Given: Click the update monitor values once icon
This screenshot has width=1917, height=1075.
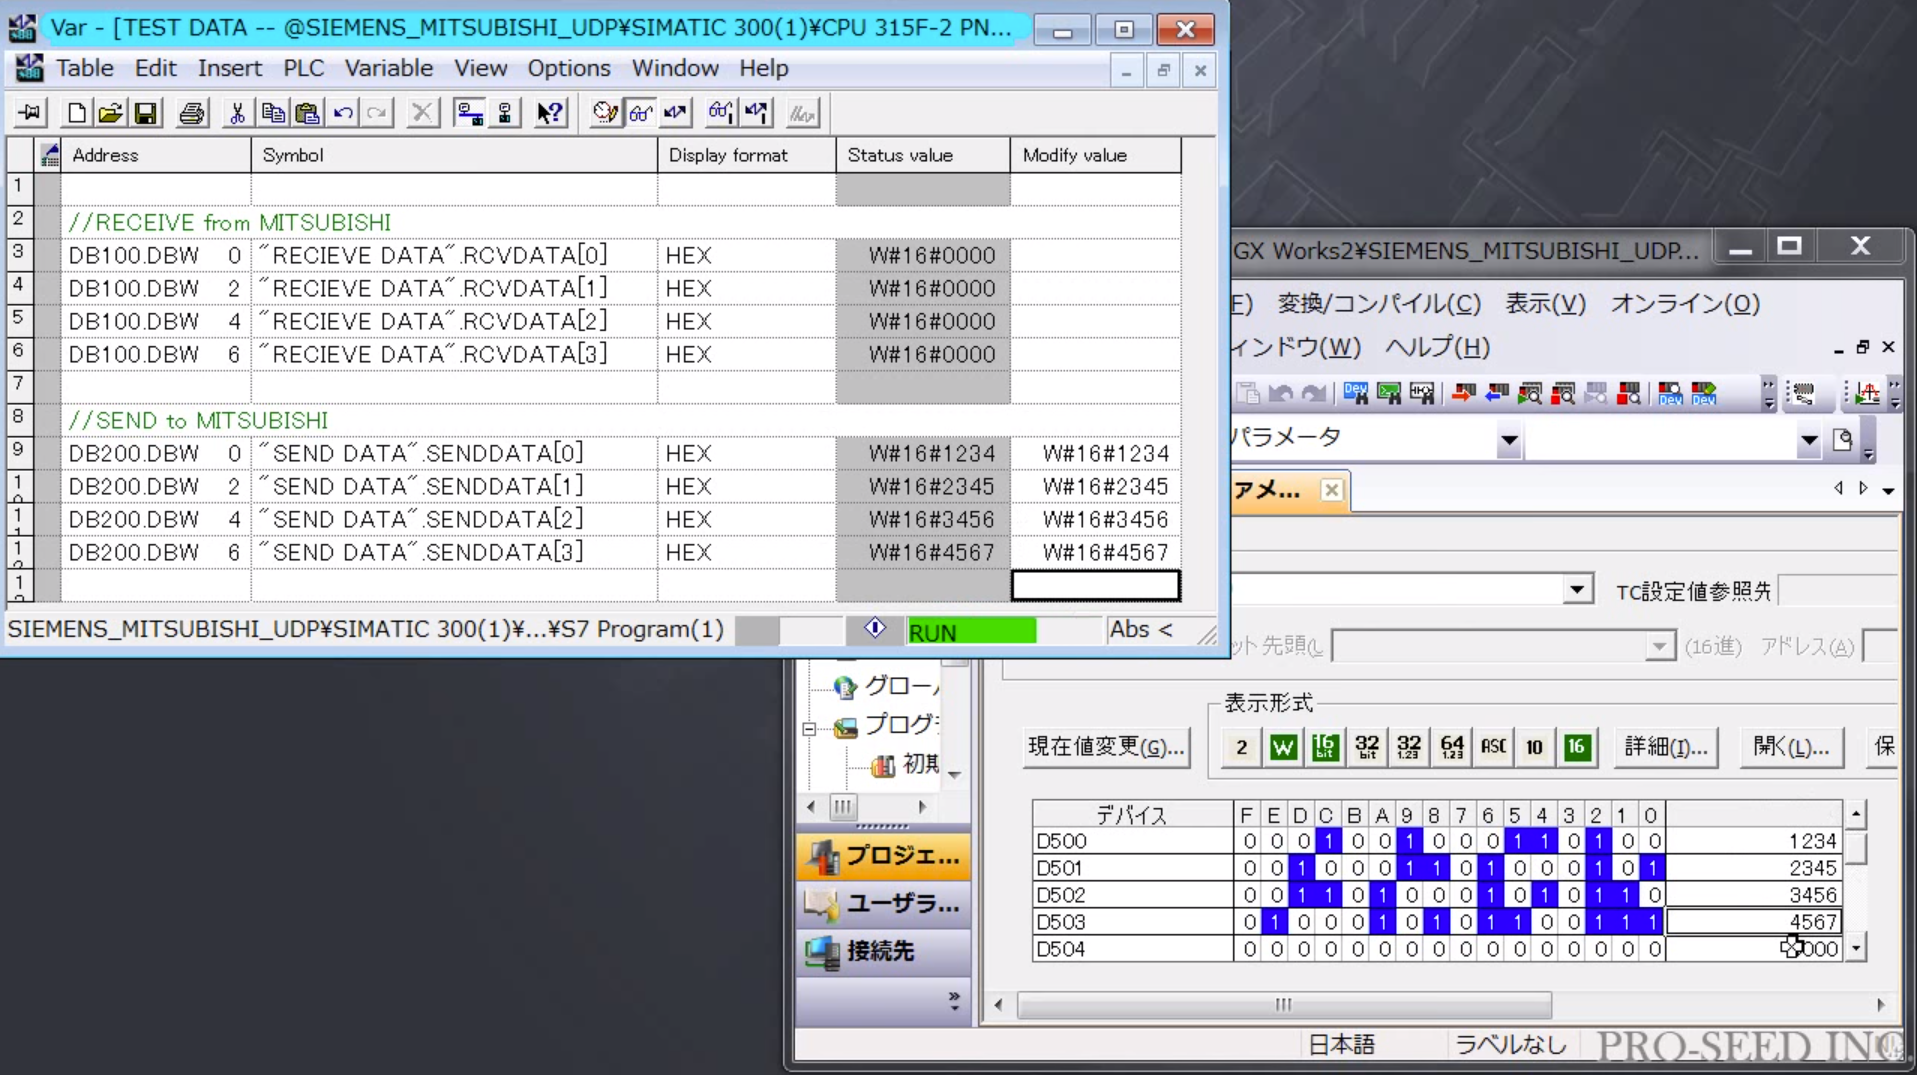Looking at the screenshot, I should click(x=720, y=113).
